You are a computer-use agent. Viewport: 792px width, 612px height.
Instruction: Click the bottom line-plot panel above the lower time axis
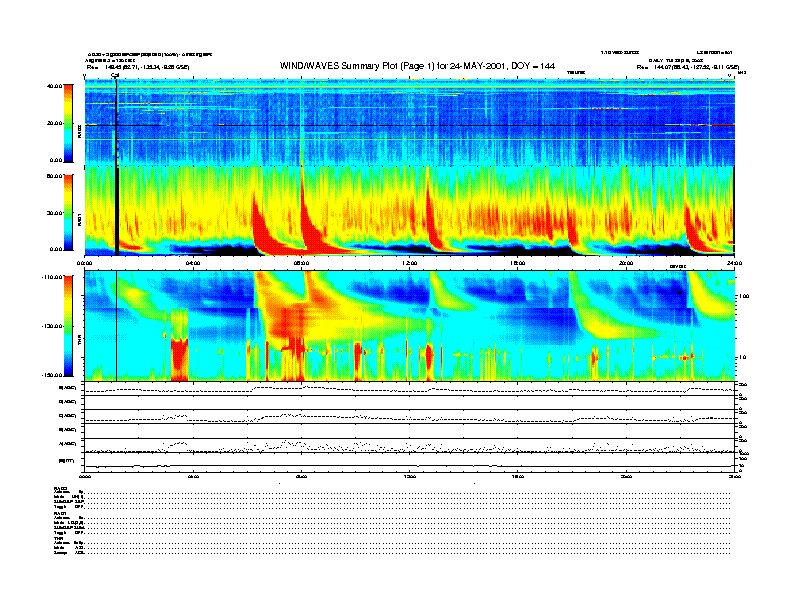click(410, 463)
